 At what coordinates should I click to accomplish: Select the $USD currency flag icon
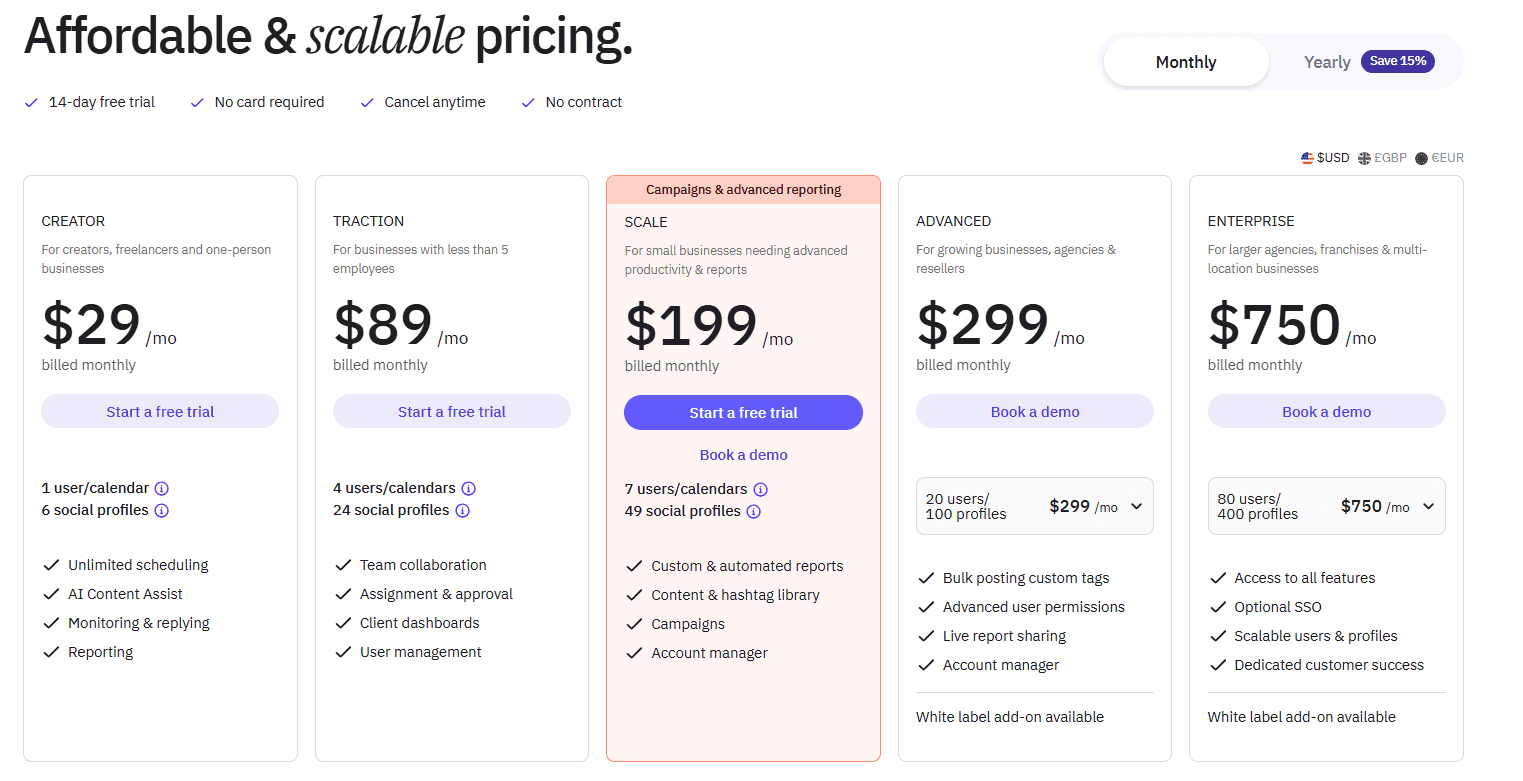pos(1307,157)
